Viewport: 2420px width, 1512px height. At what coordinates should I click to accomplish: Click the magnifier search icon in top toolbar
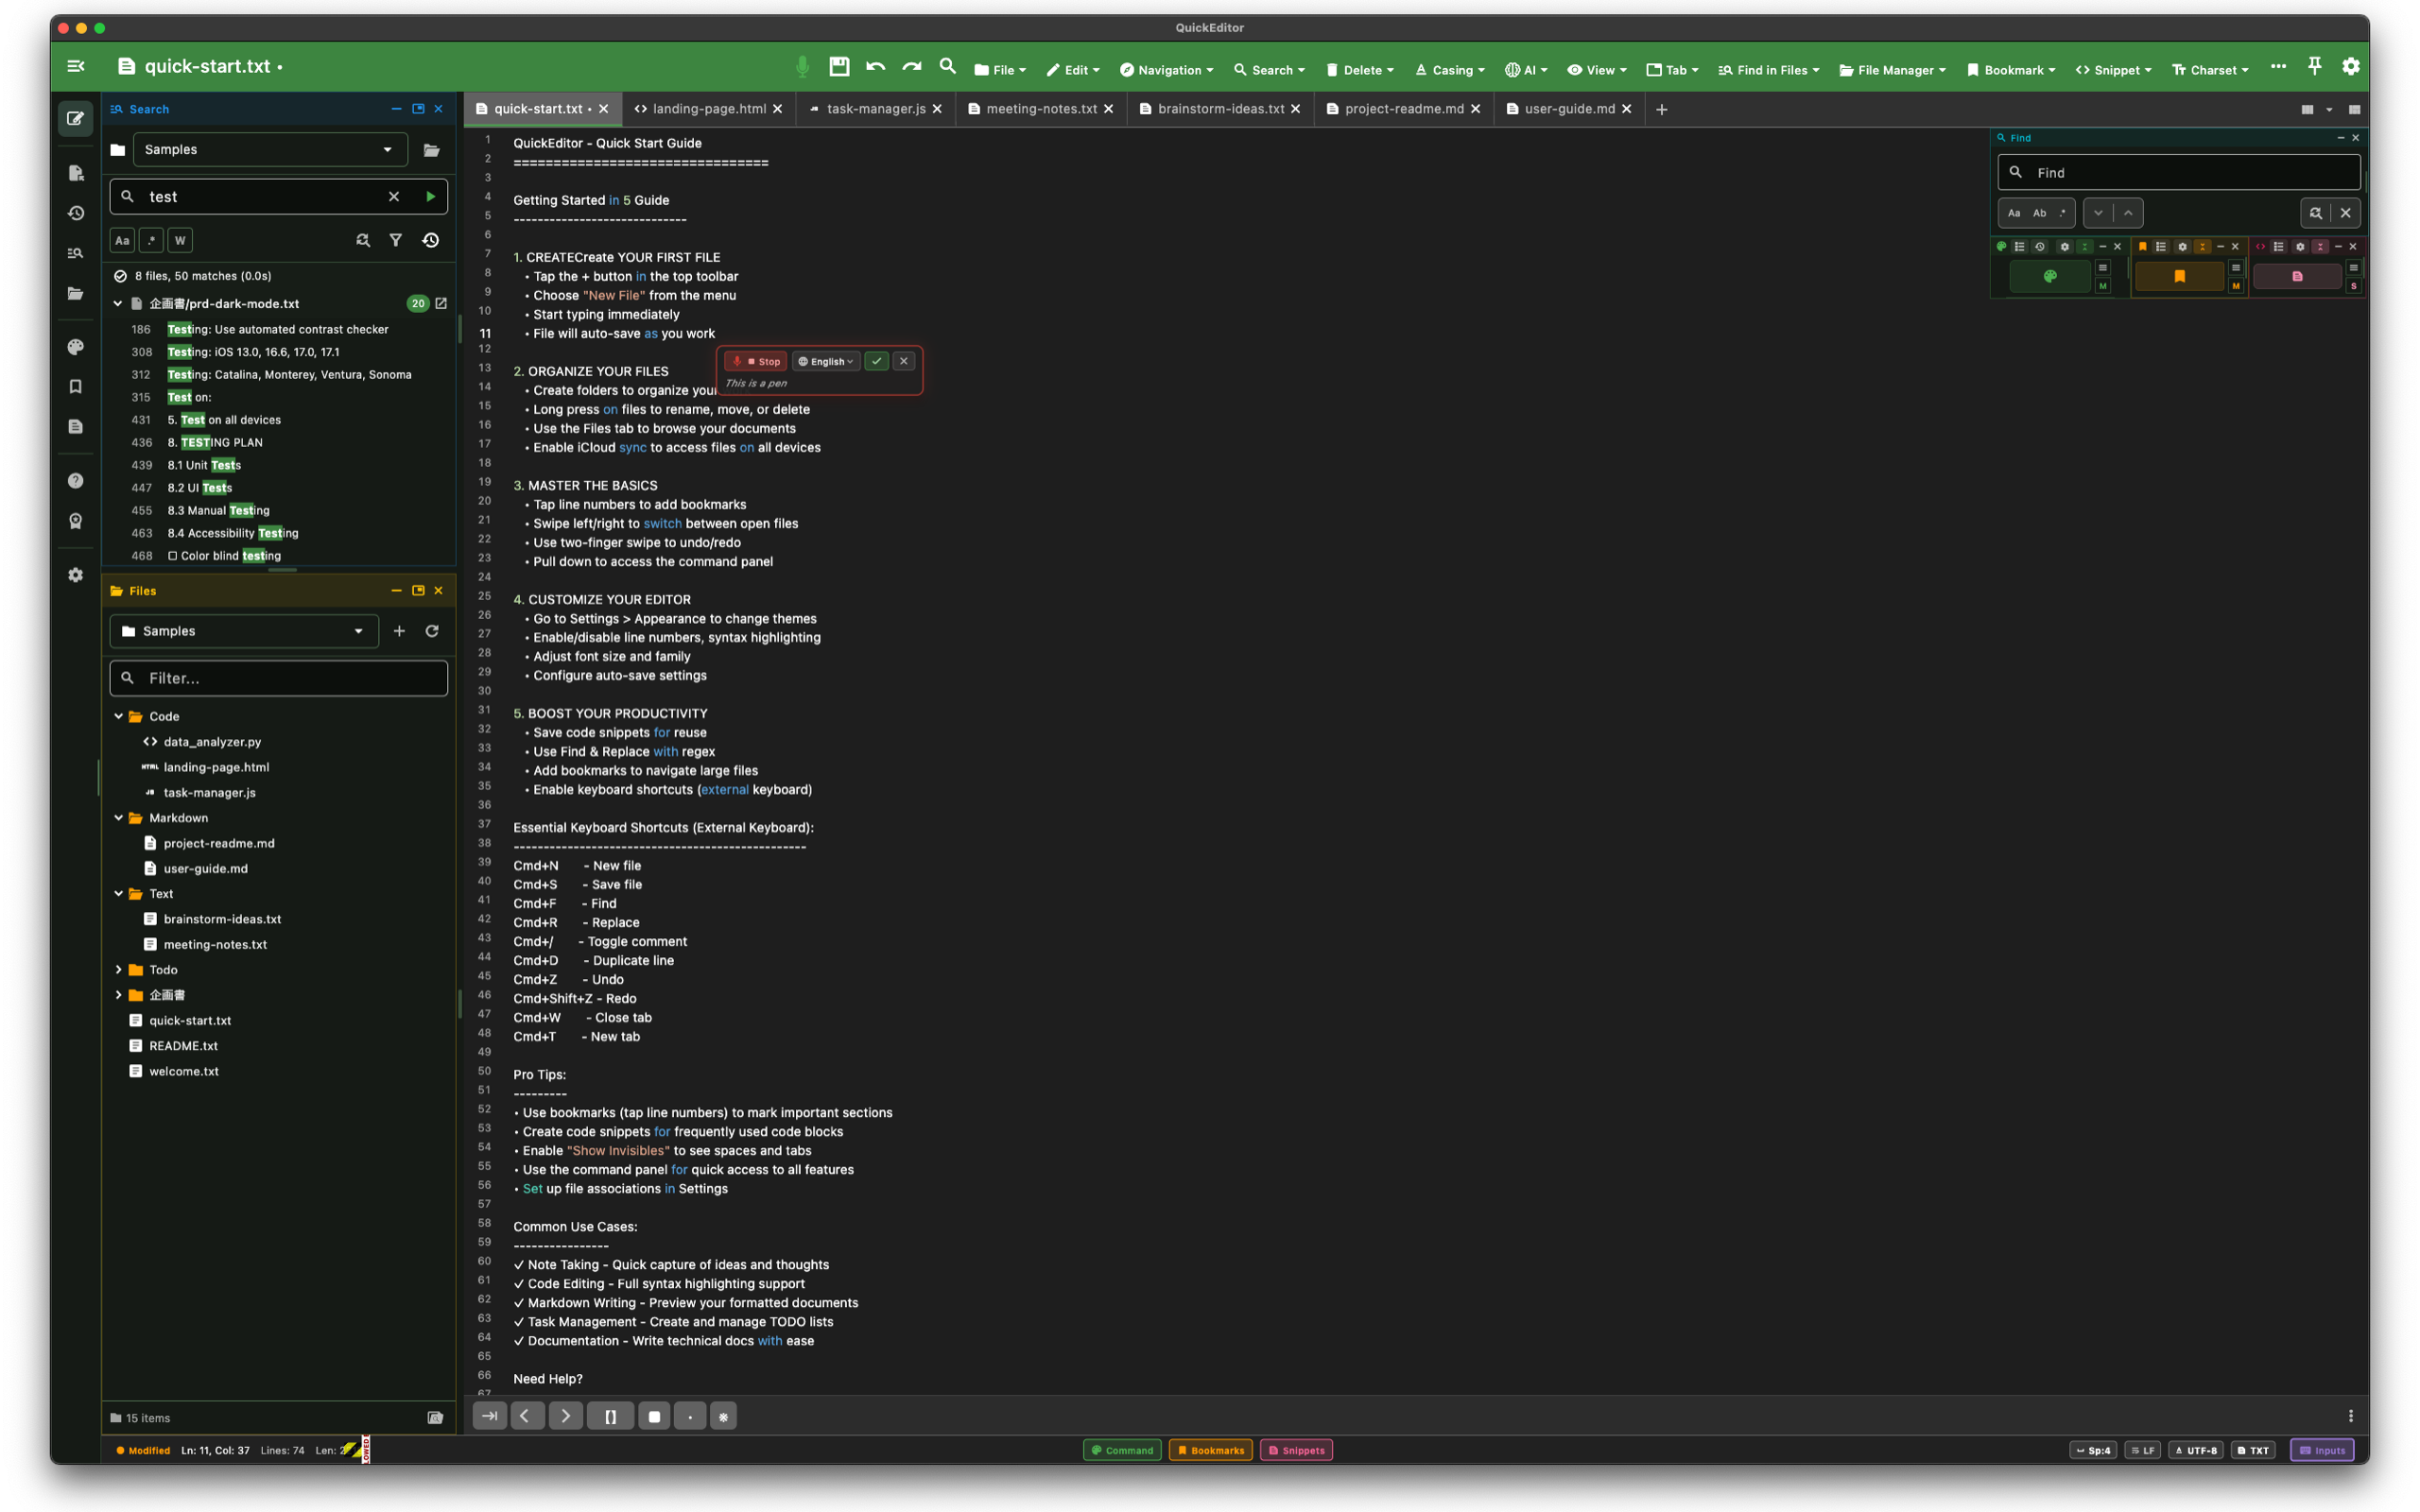click(x=947, y=67)
